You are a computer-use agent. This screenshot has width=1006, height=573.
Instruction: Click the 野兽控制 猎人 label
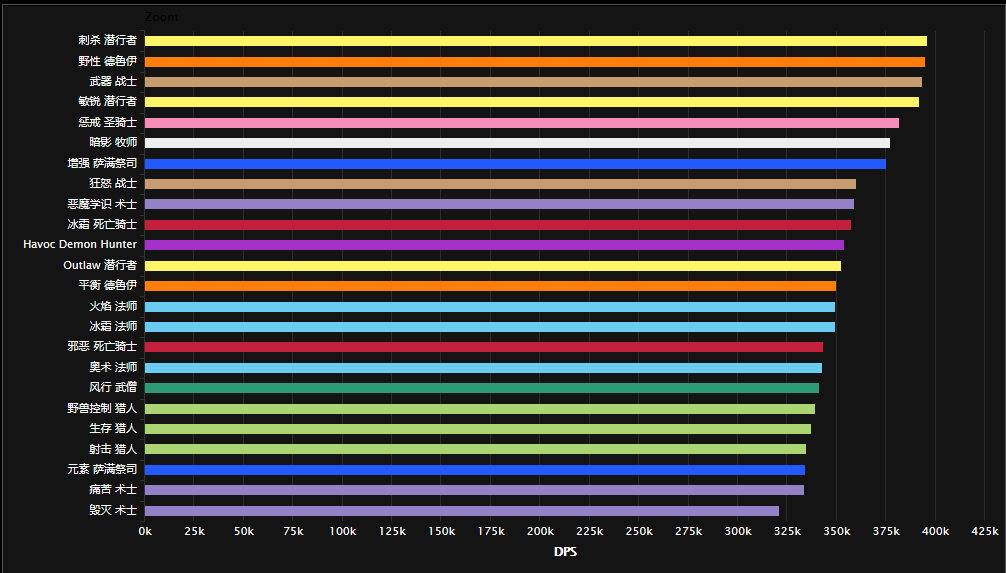tap(102, 408)
